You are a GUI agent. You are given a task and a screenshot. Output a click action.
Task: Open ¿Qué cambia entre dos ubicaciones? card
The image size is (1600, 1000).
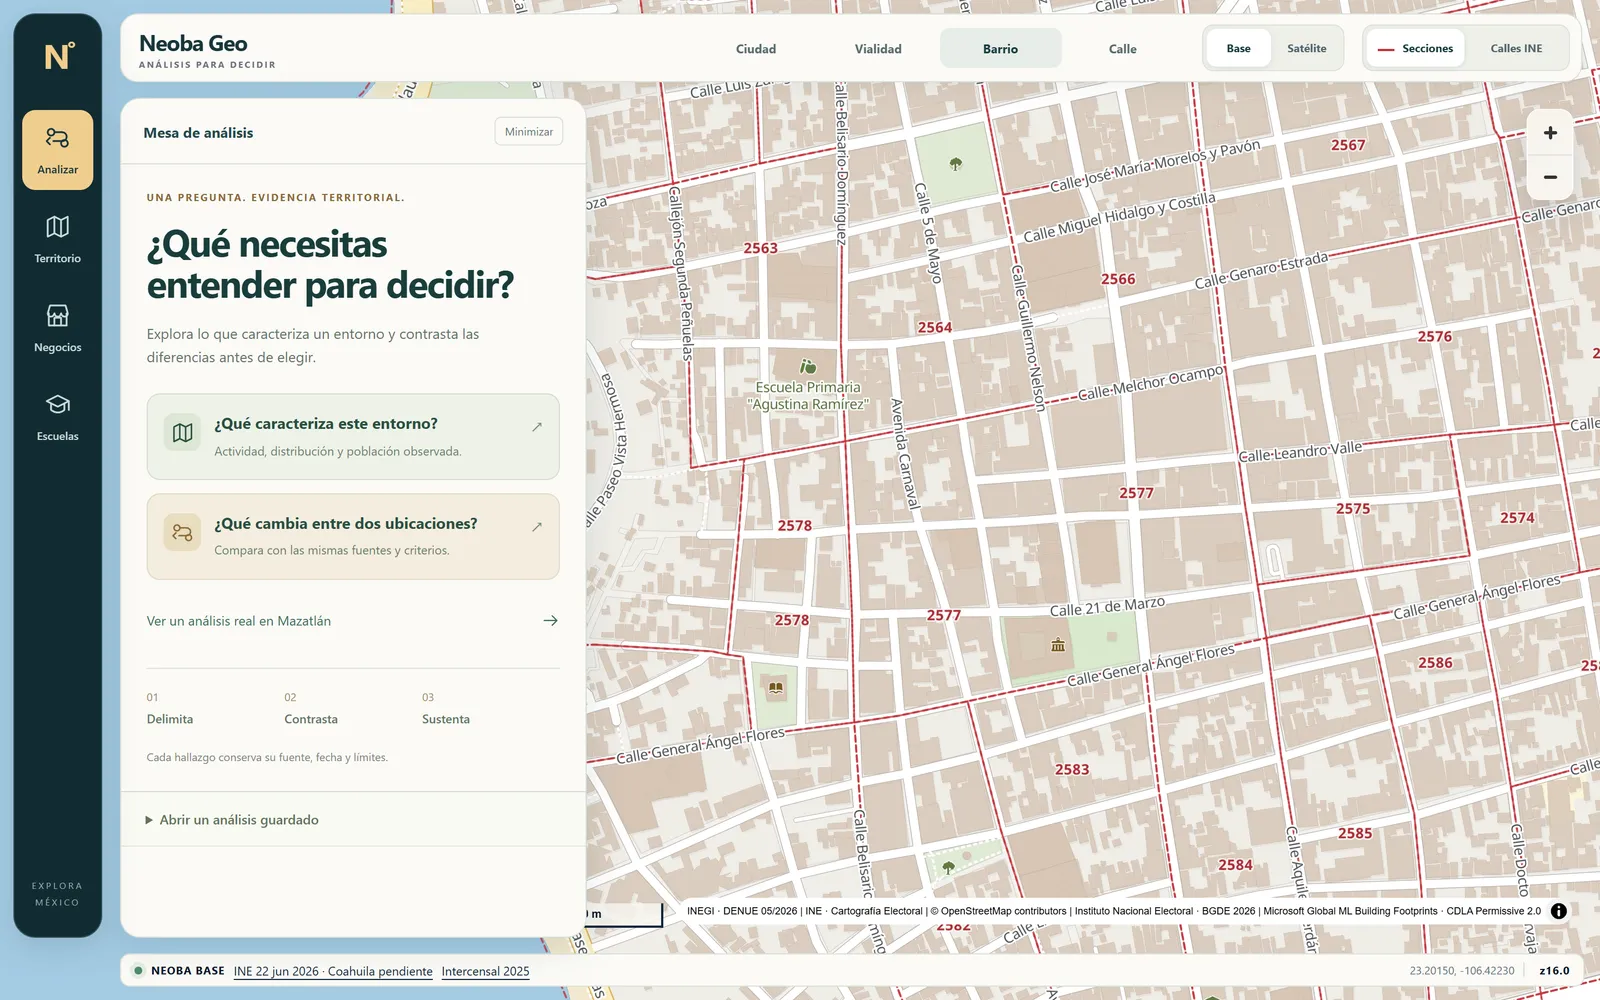[x=353, y=536]
